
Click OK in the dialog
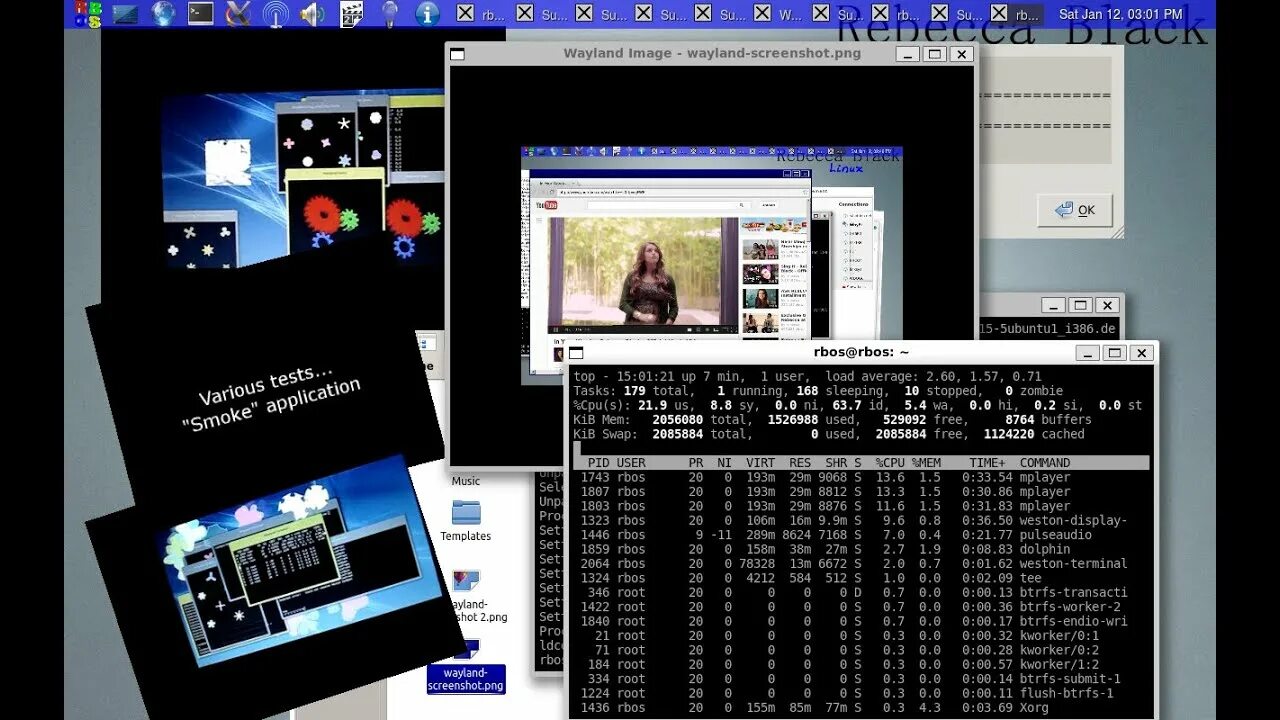(x=1075, y=210)
